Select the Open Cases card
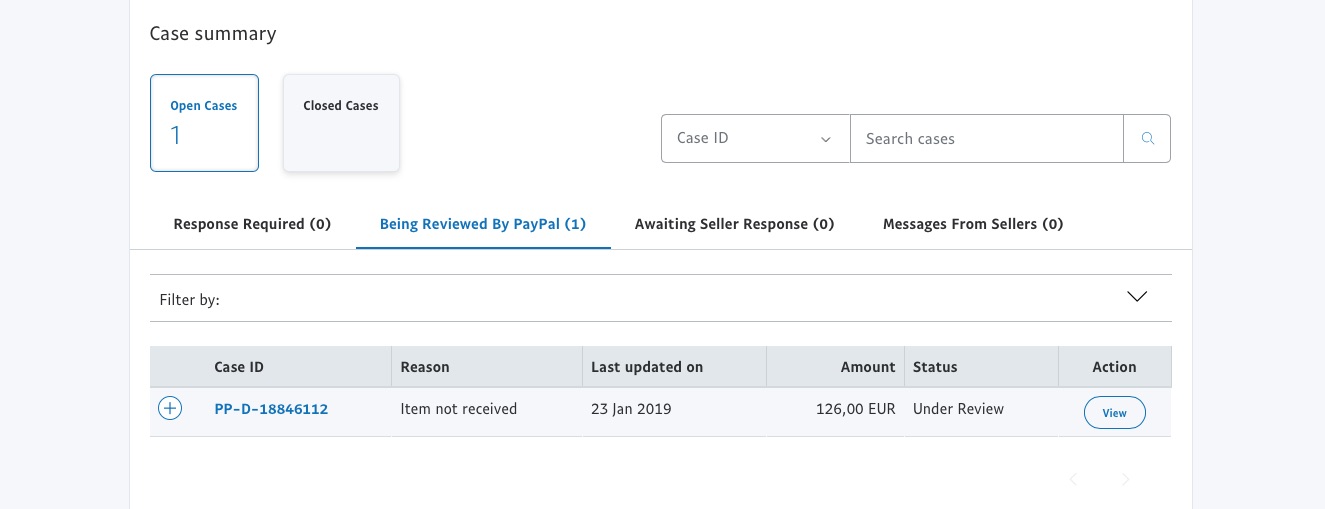 pyautogui.click(x=204, y=123)
